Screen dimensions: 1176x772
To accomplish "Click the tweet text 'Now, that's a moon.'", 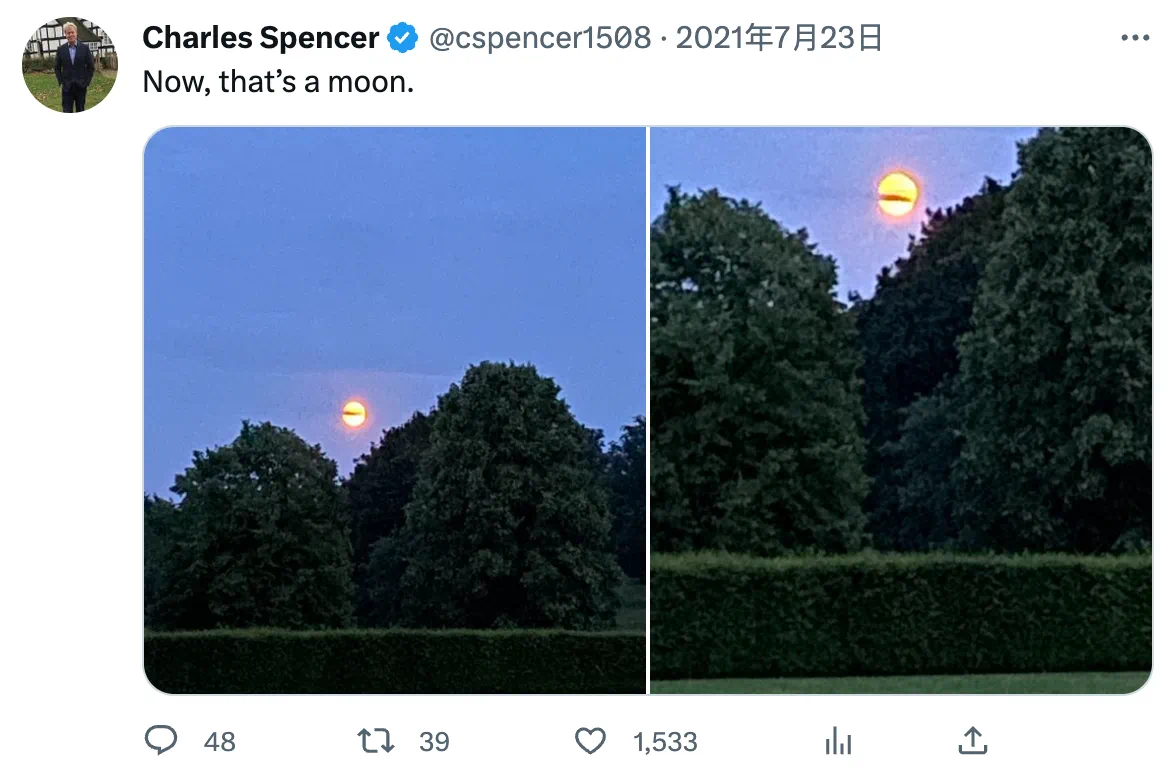I will coord(278,82).
